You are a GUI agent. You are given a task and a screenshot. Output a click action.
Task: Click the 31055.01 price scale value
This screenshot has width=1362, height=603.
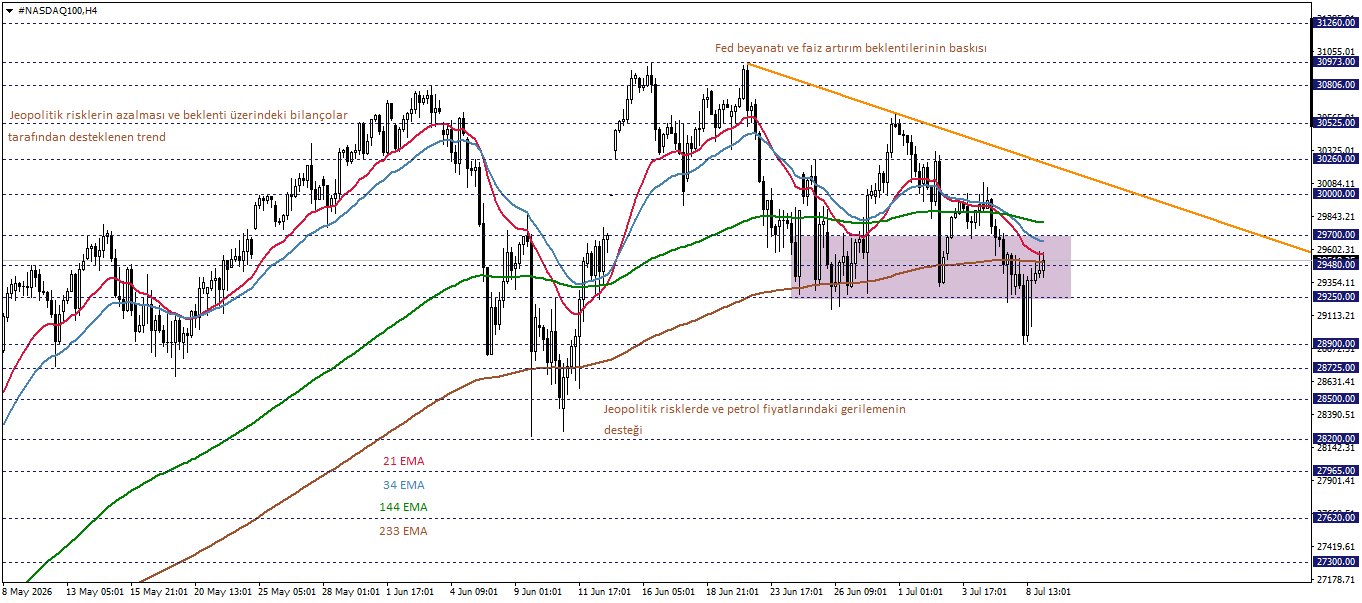[1336, 51]
